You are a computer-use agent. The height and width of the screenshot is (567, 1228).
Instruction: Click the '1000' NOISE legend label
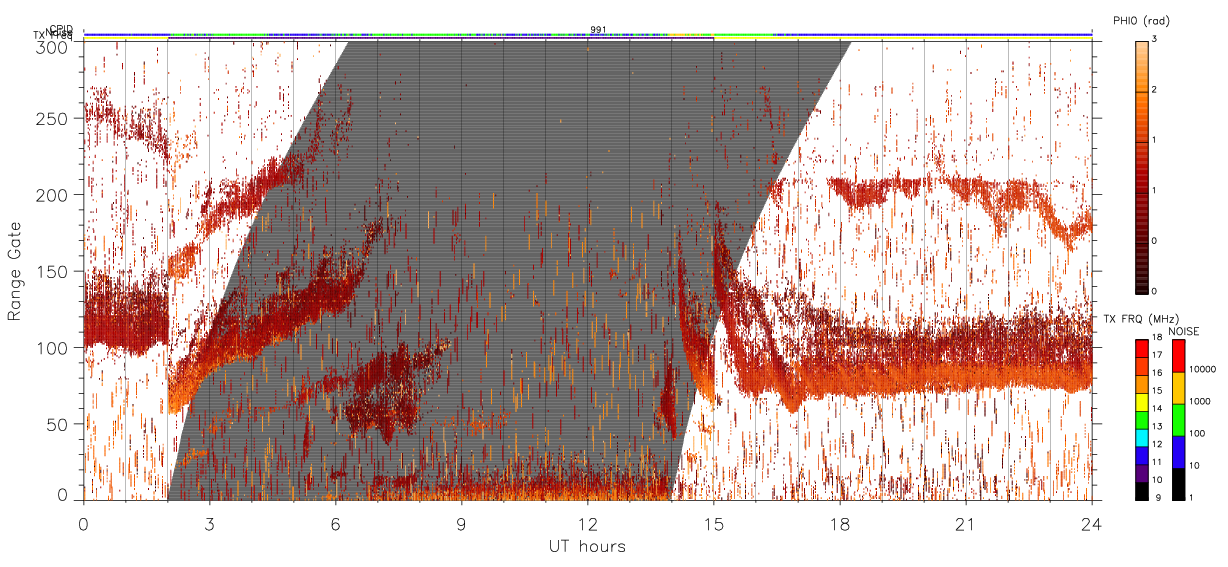pos(1200,401)
